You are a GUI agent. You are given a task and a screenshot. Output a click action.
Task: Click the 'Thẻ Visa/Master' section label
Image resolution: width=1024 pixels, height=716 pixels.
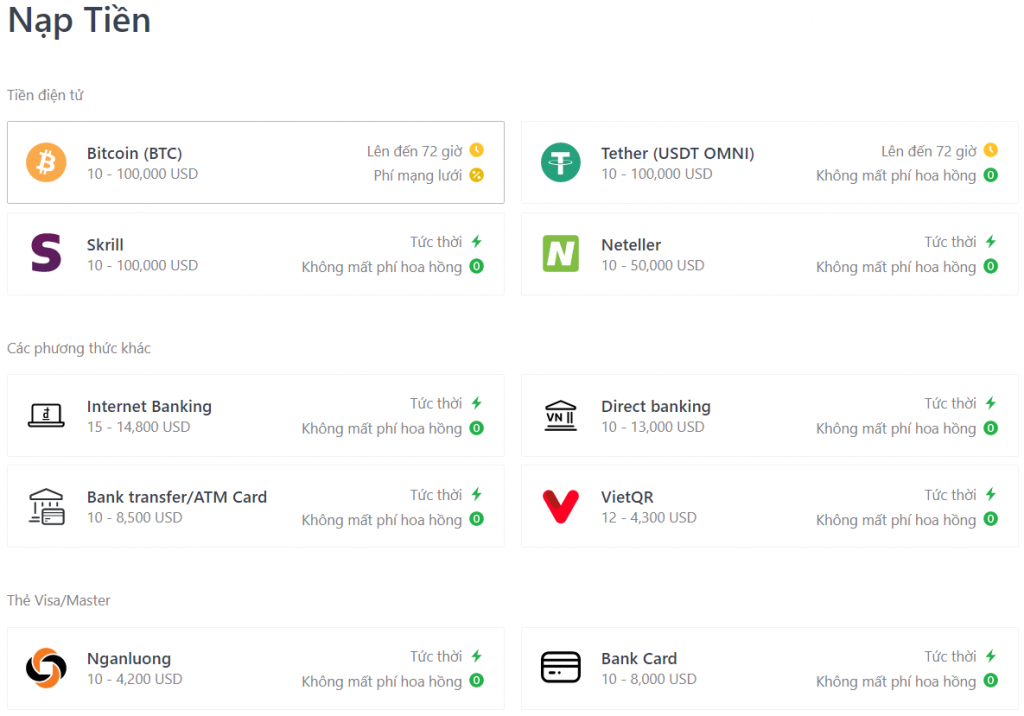point(59,600)
